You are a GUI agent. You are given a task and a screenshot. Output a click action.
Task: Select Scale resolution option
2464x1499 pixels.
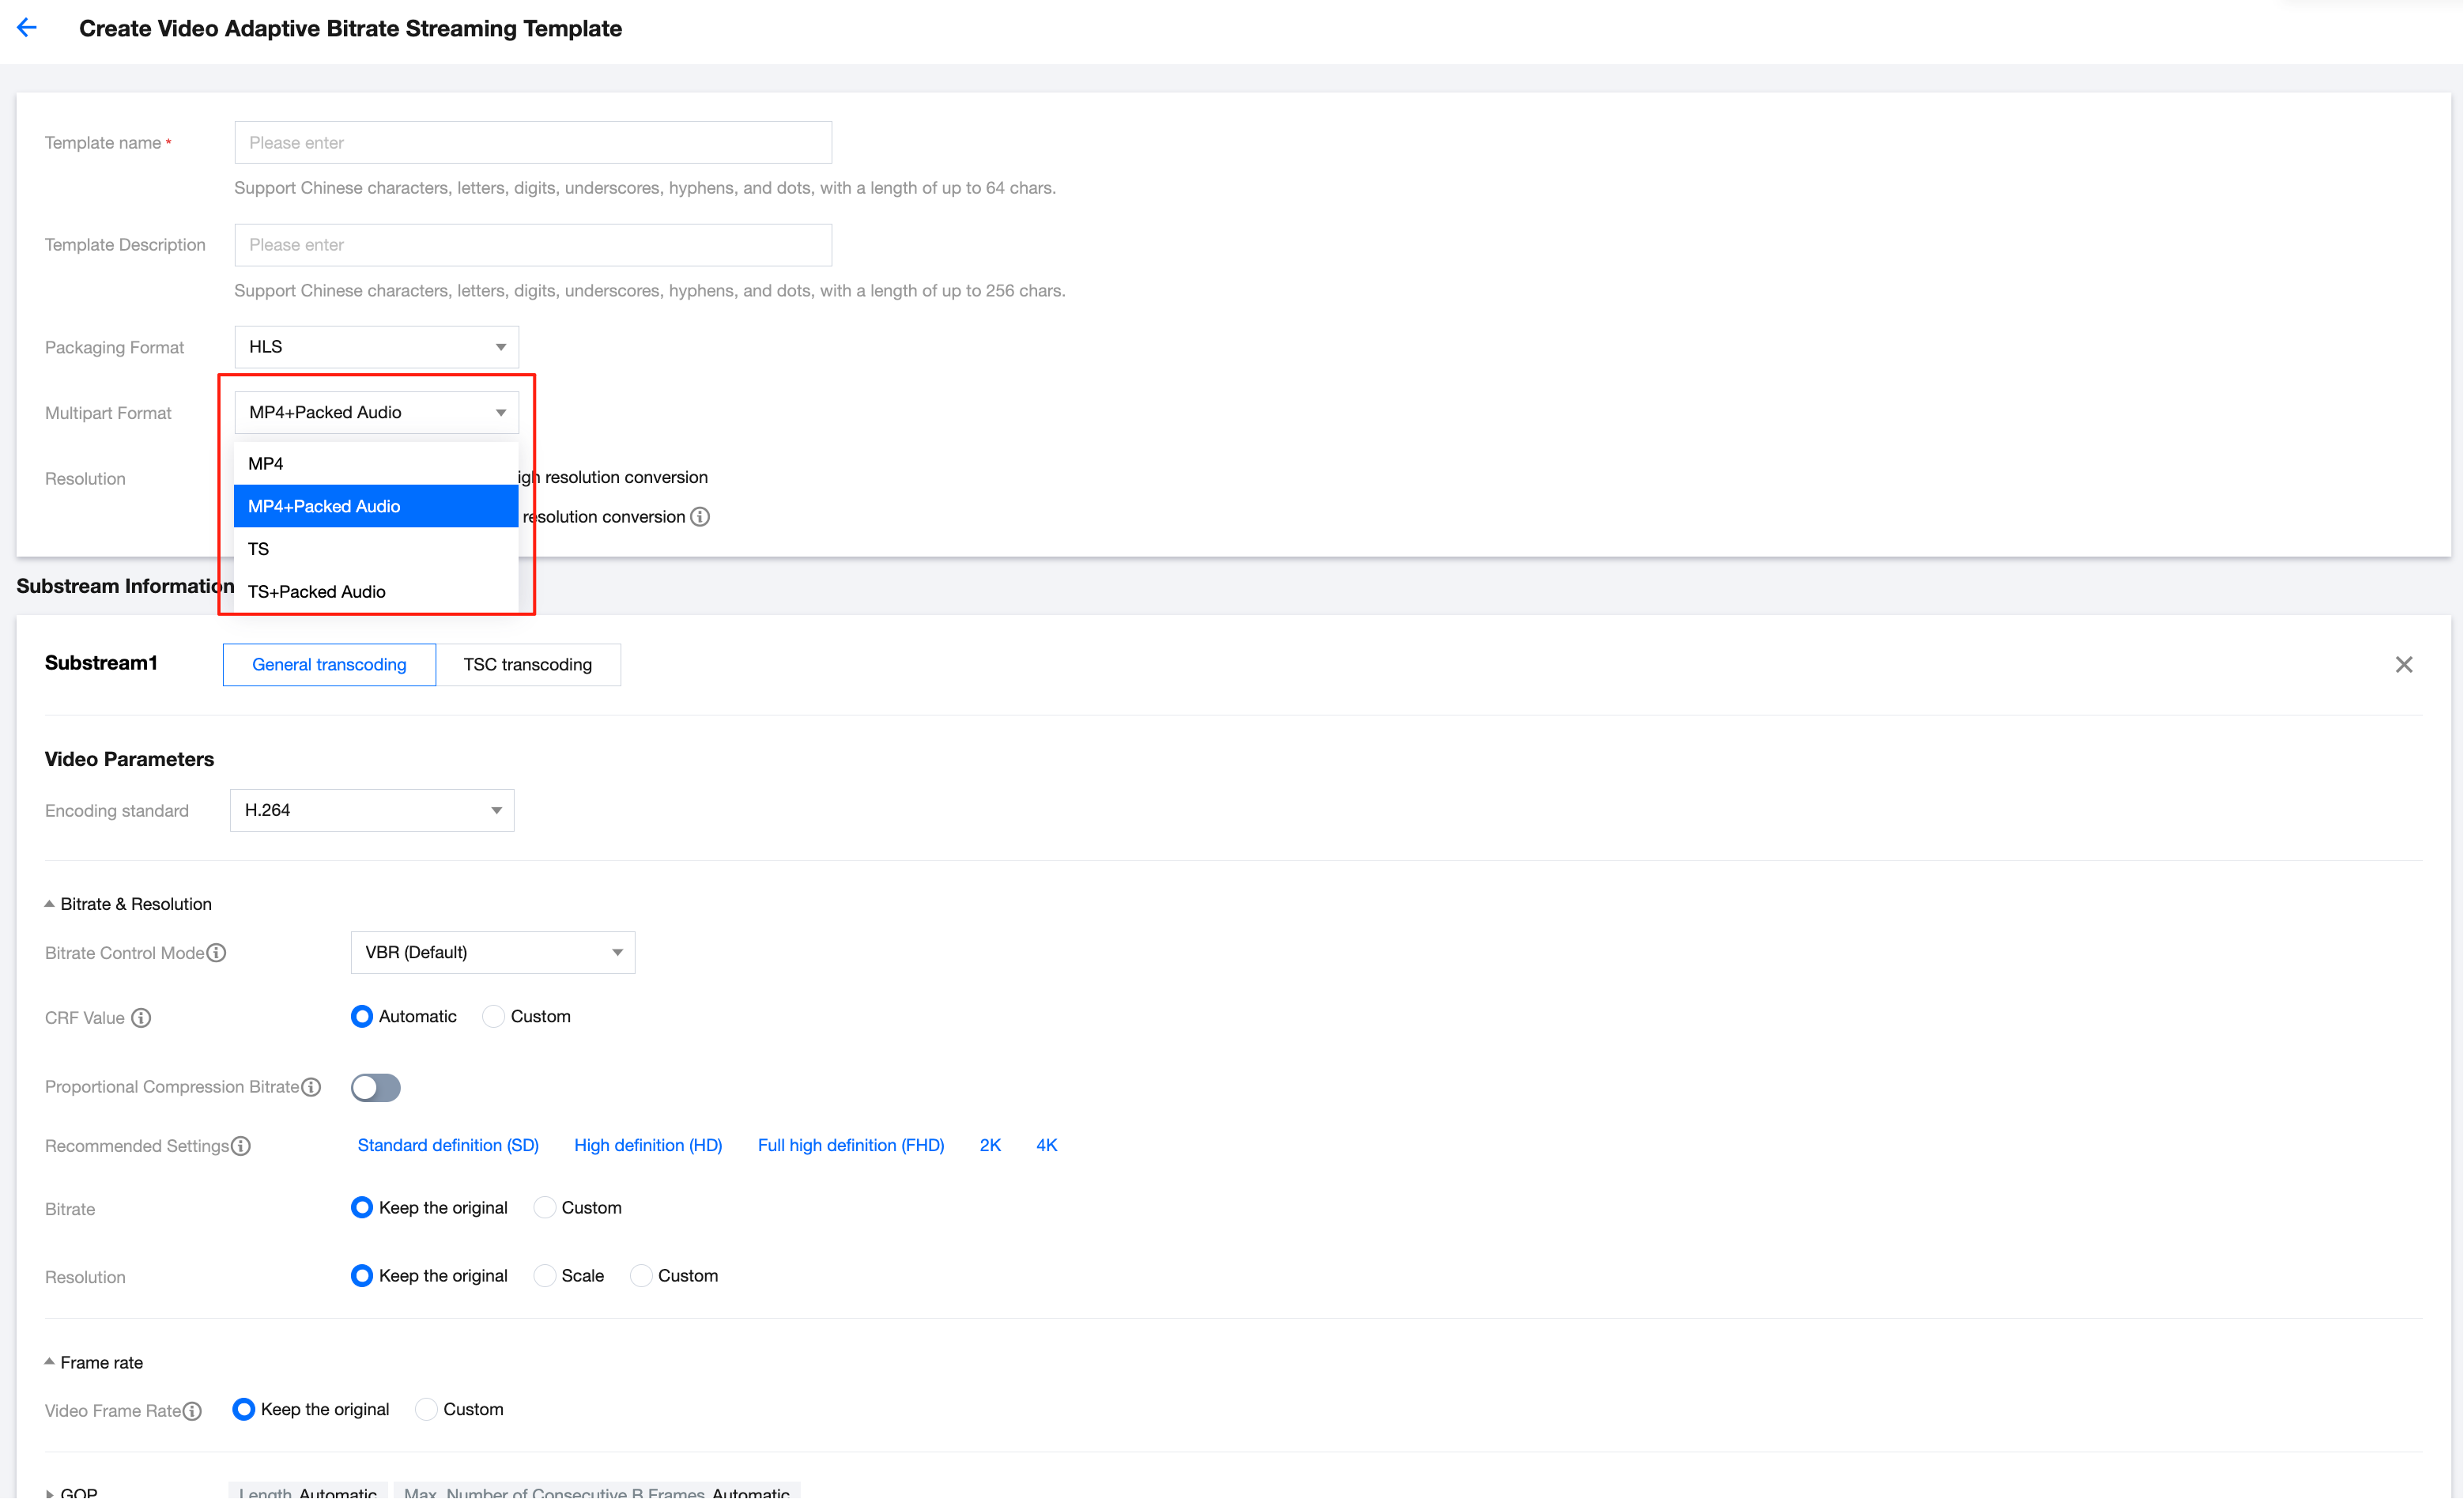pyautogui.click(x=545, y=1276)
